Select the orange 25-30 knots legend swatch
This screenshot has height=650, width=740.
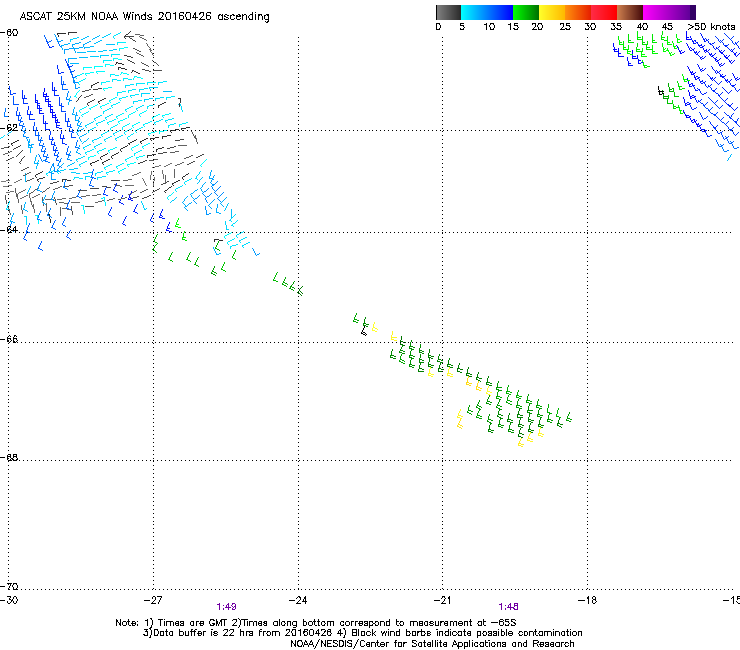578,12
